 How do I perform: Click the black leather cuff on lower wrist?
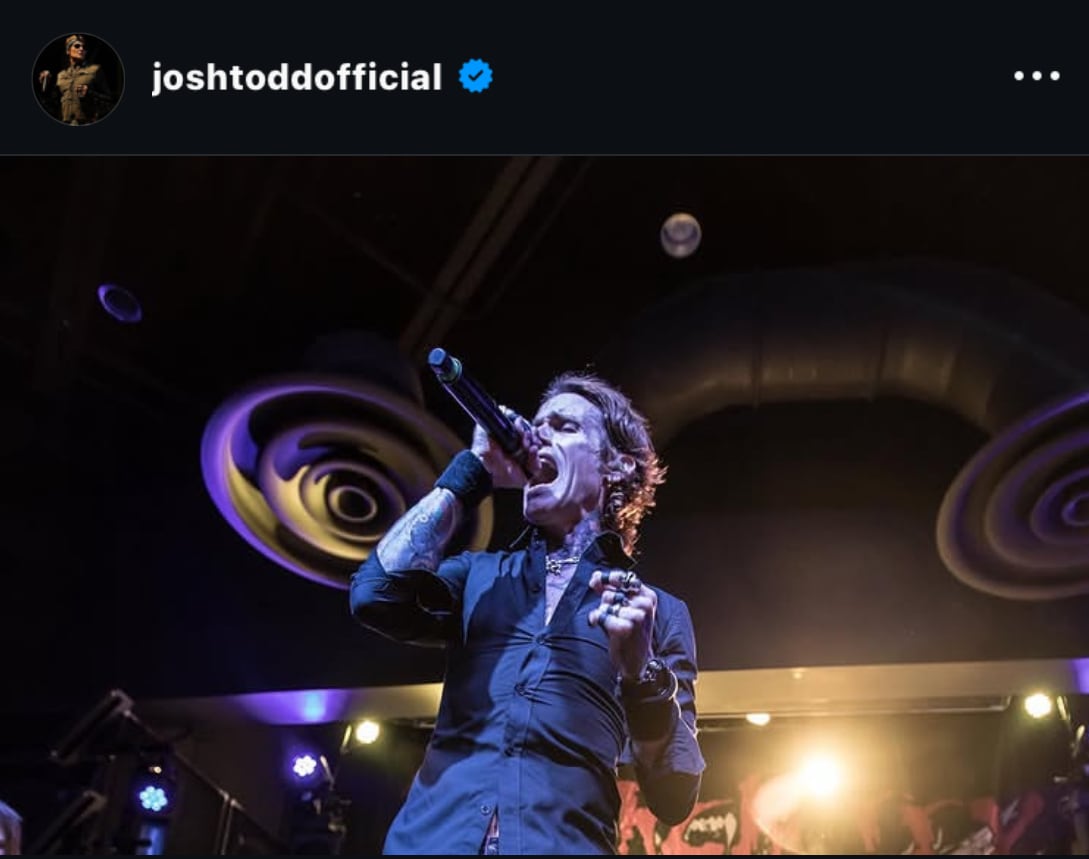pyautogui.click(x=649, y=699)
